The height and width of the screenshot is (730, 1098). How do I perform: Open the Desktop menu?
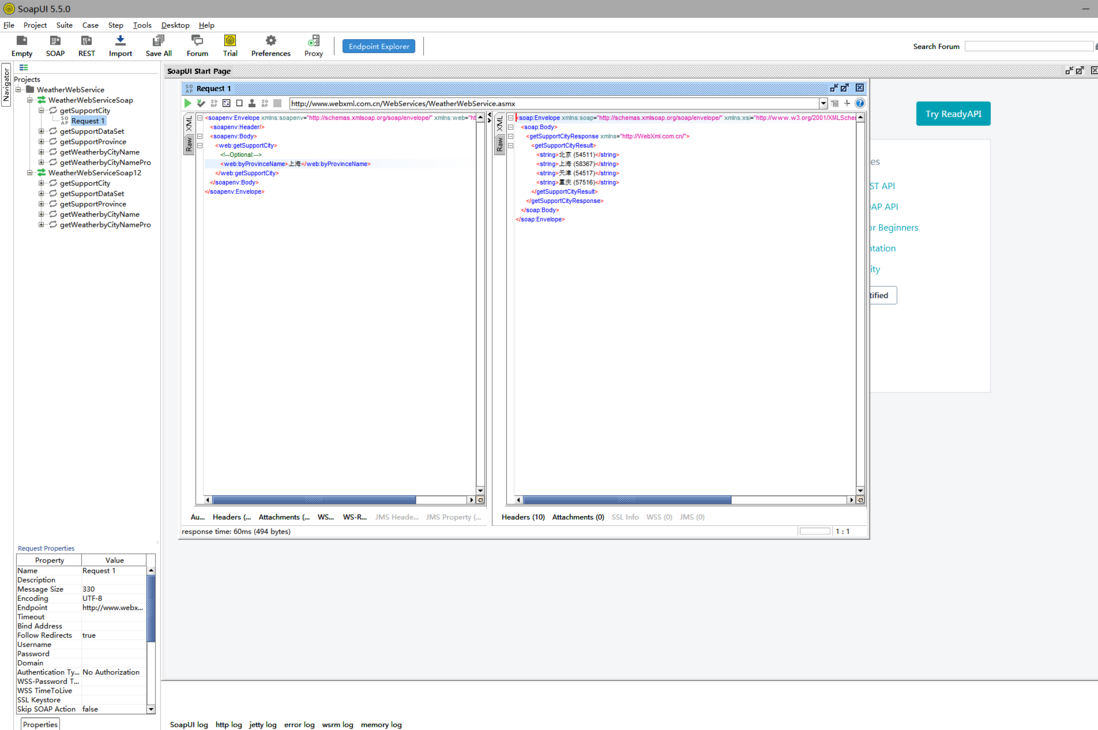click(x=175, y=25)
